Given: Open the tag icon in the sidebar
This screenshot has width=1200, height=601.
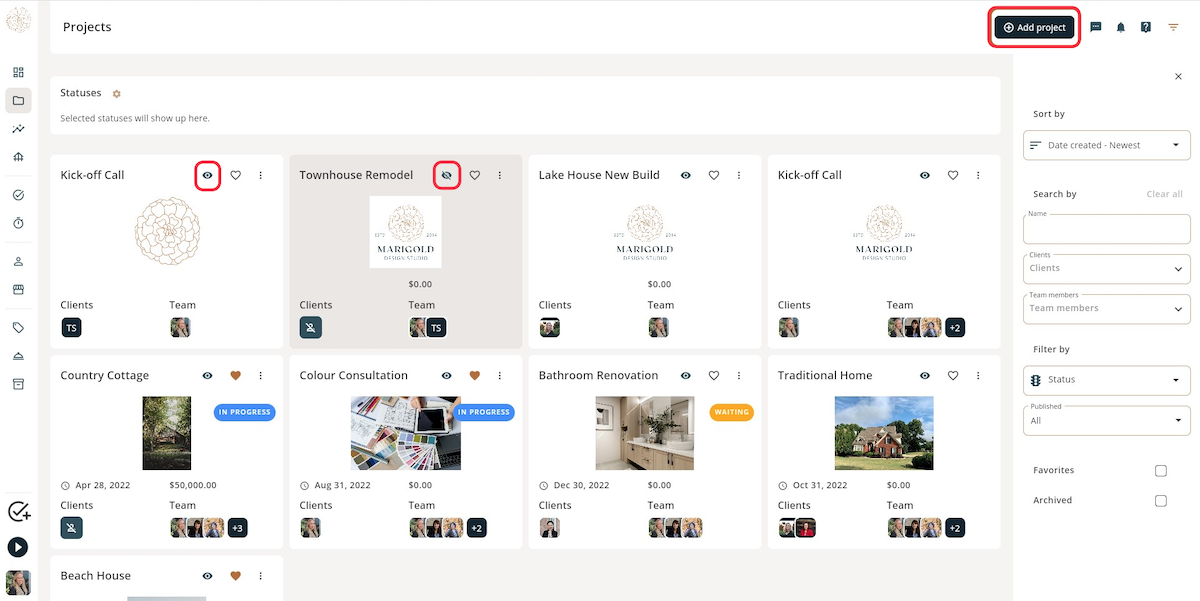Looking at the screenshot, I should click(x=18, y=328).
